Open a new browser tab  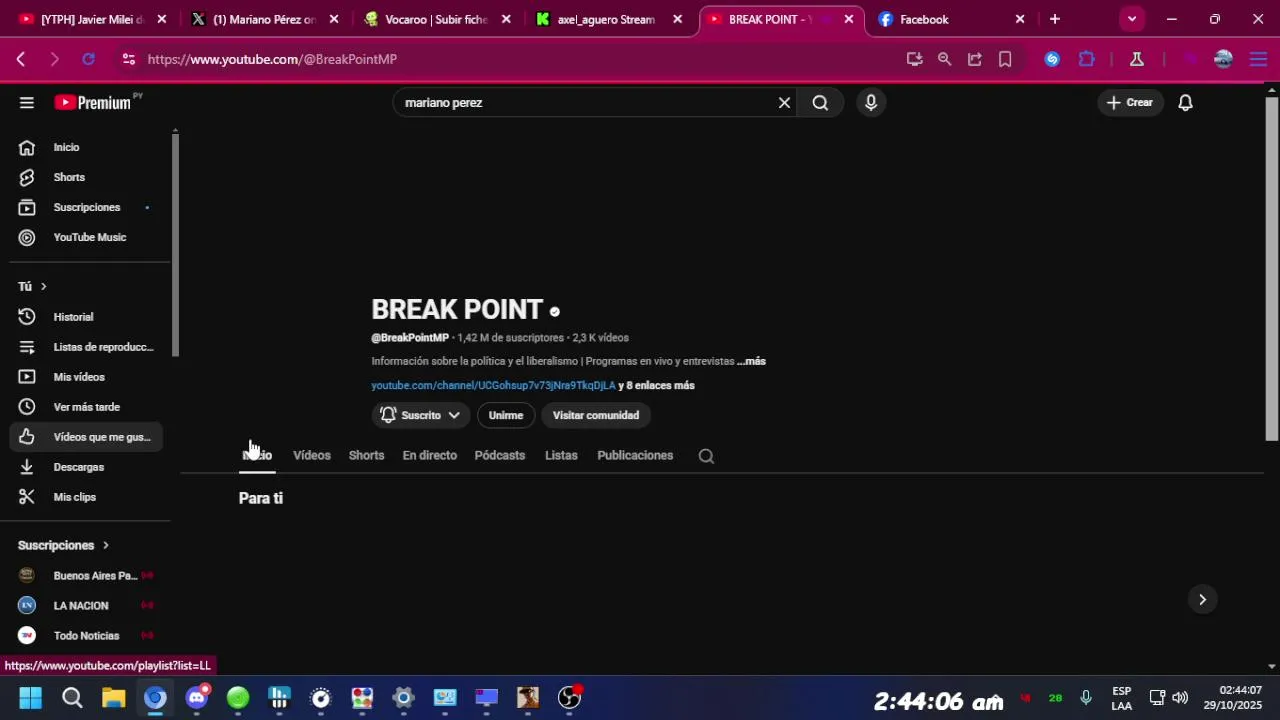[x=1054, y=19]
